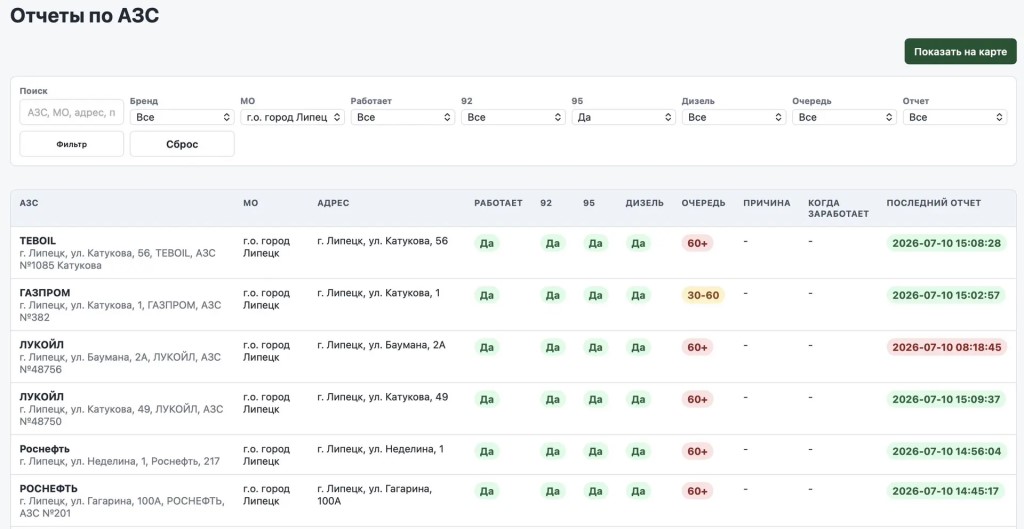Click the Последний отчет column header
The height and width of the screenshot is (529, 1024).
pyautogui.click(x=933, y=203)
